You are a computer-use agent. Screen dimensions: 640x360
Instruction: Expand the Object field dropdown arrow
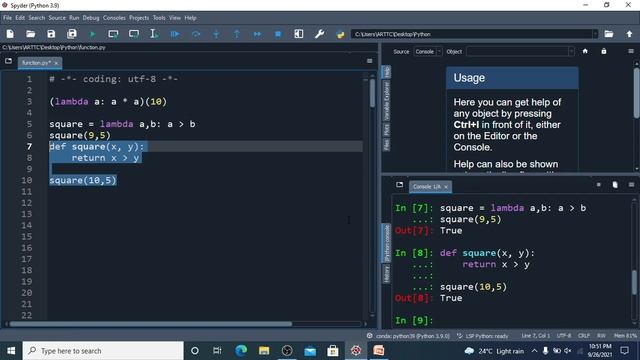coord(571,51)
